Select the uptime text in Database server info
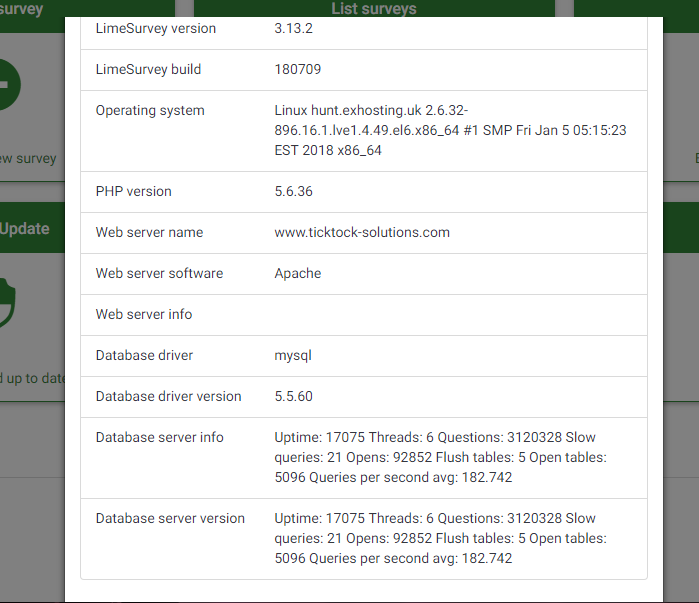The width and height of the screenshot is (699, 603). tap(440, 458)
